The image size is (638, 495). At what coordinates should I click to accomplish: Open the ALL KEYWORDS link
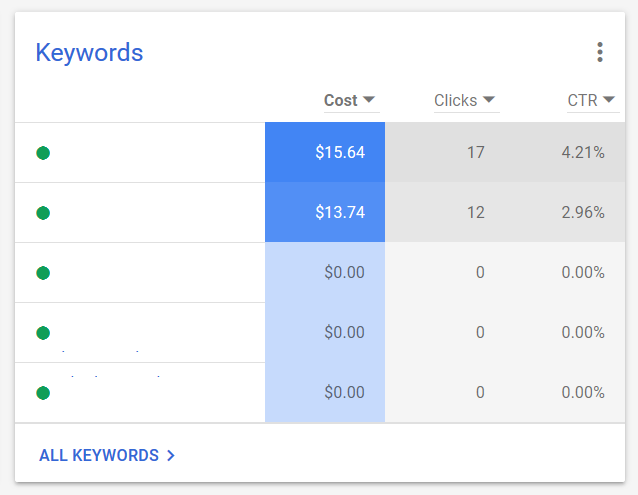click(107, 455)
